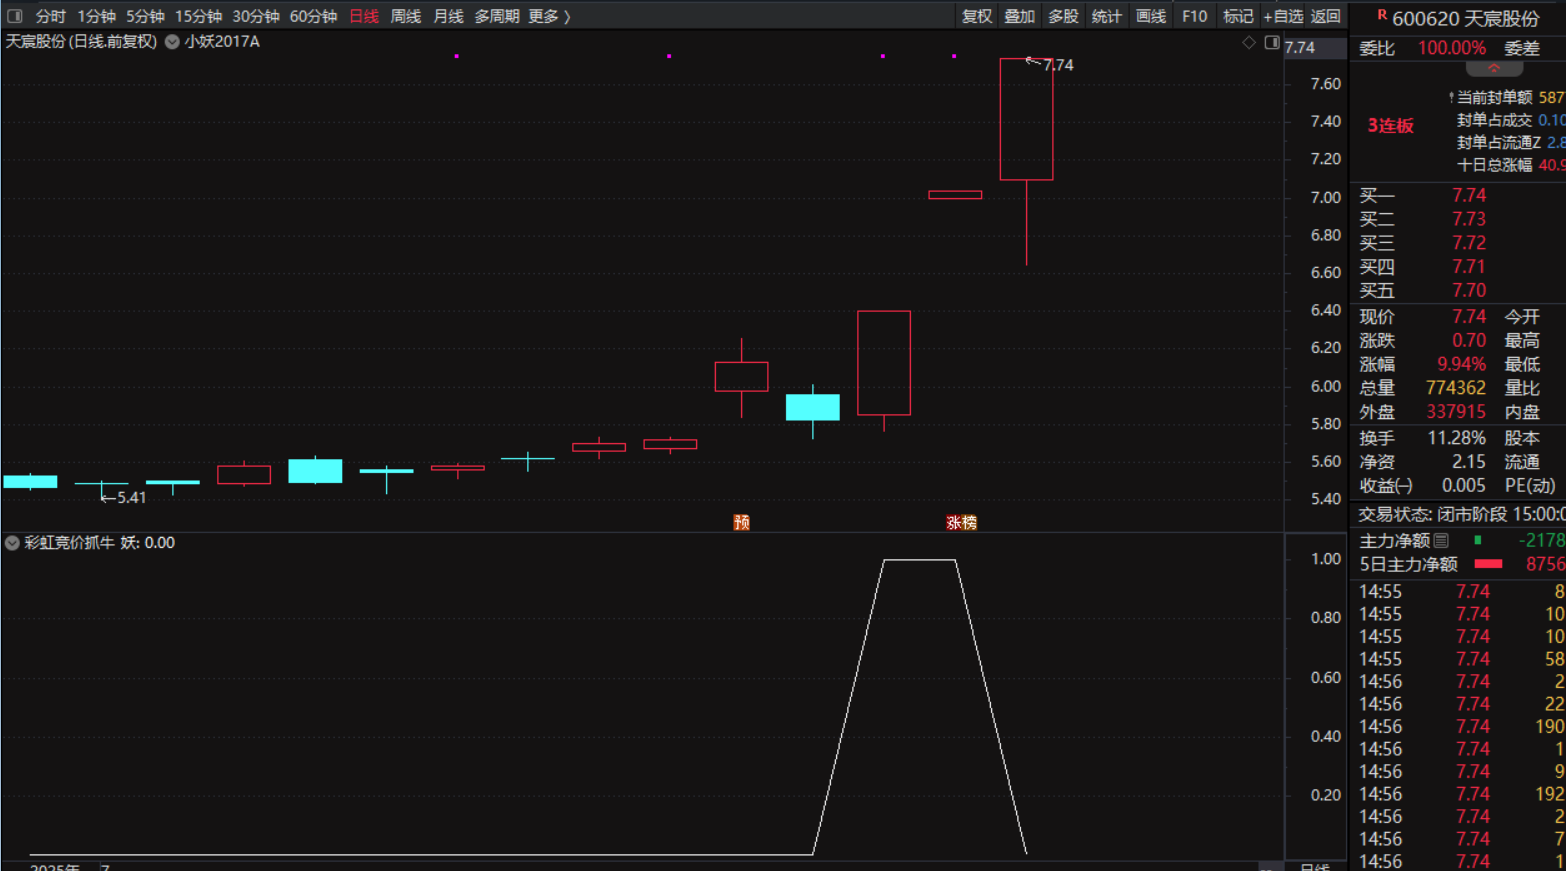This screenshot has width=1566, height=871.
Task: Collapse the order panel with red double-chevron
Action: click(1494, 69)
